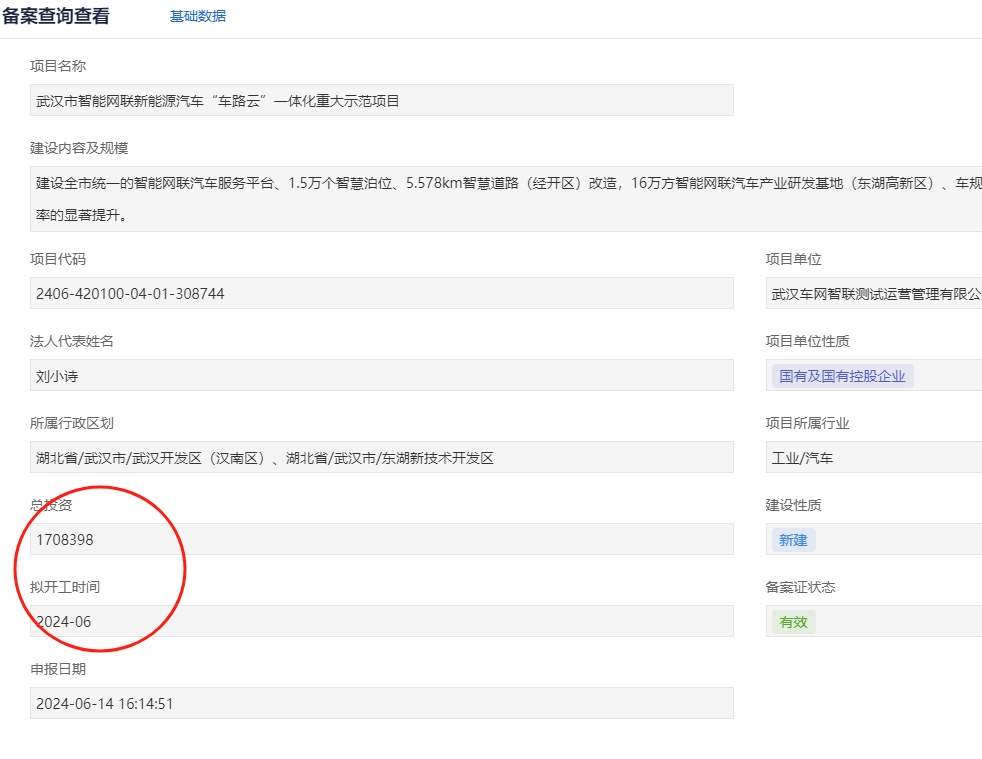Click the 备案证状态 label

click(800, 587)
